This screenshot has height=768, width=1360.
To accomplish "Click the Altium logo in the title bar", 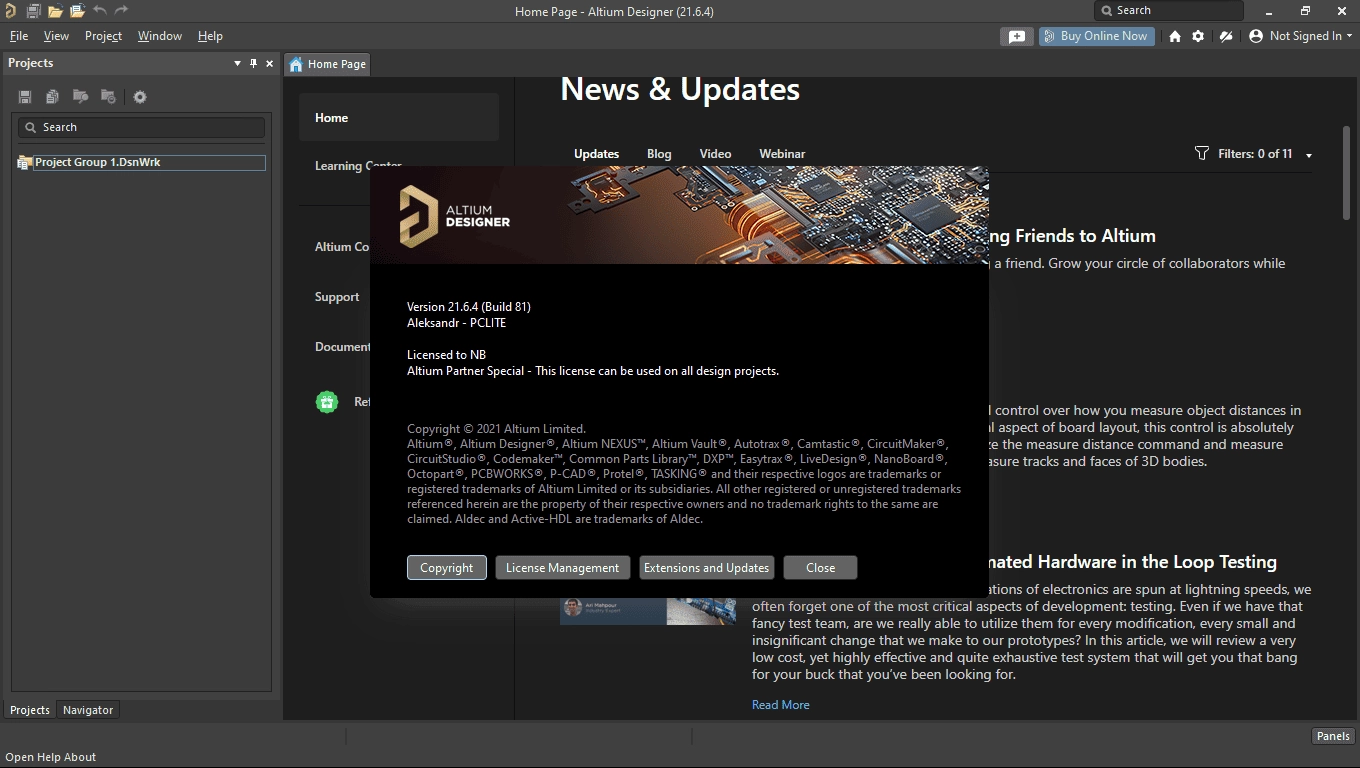I will pyautogui.click(x=10, y=11).
